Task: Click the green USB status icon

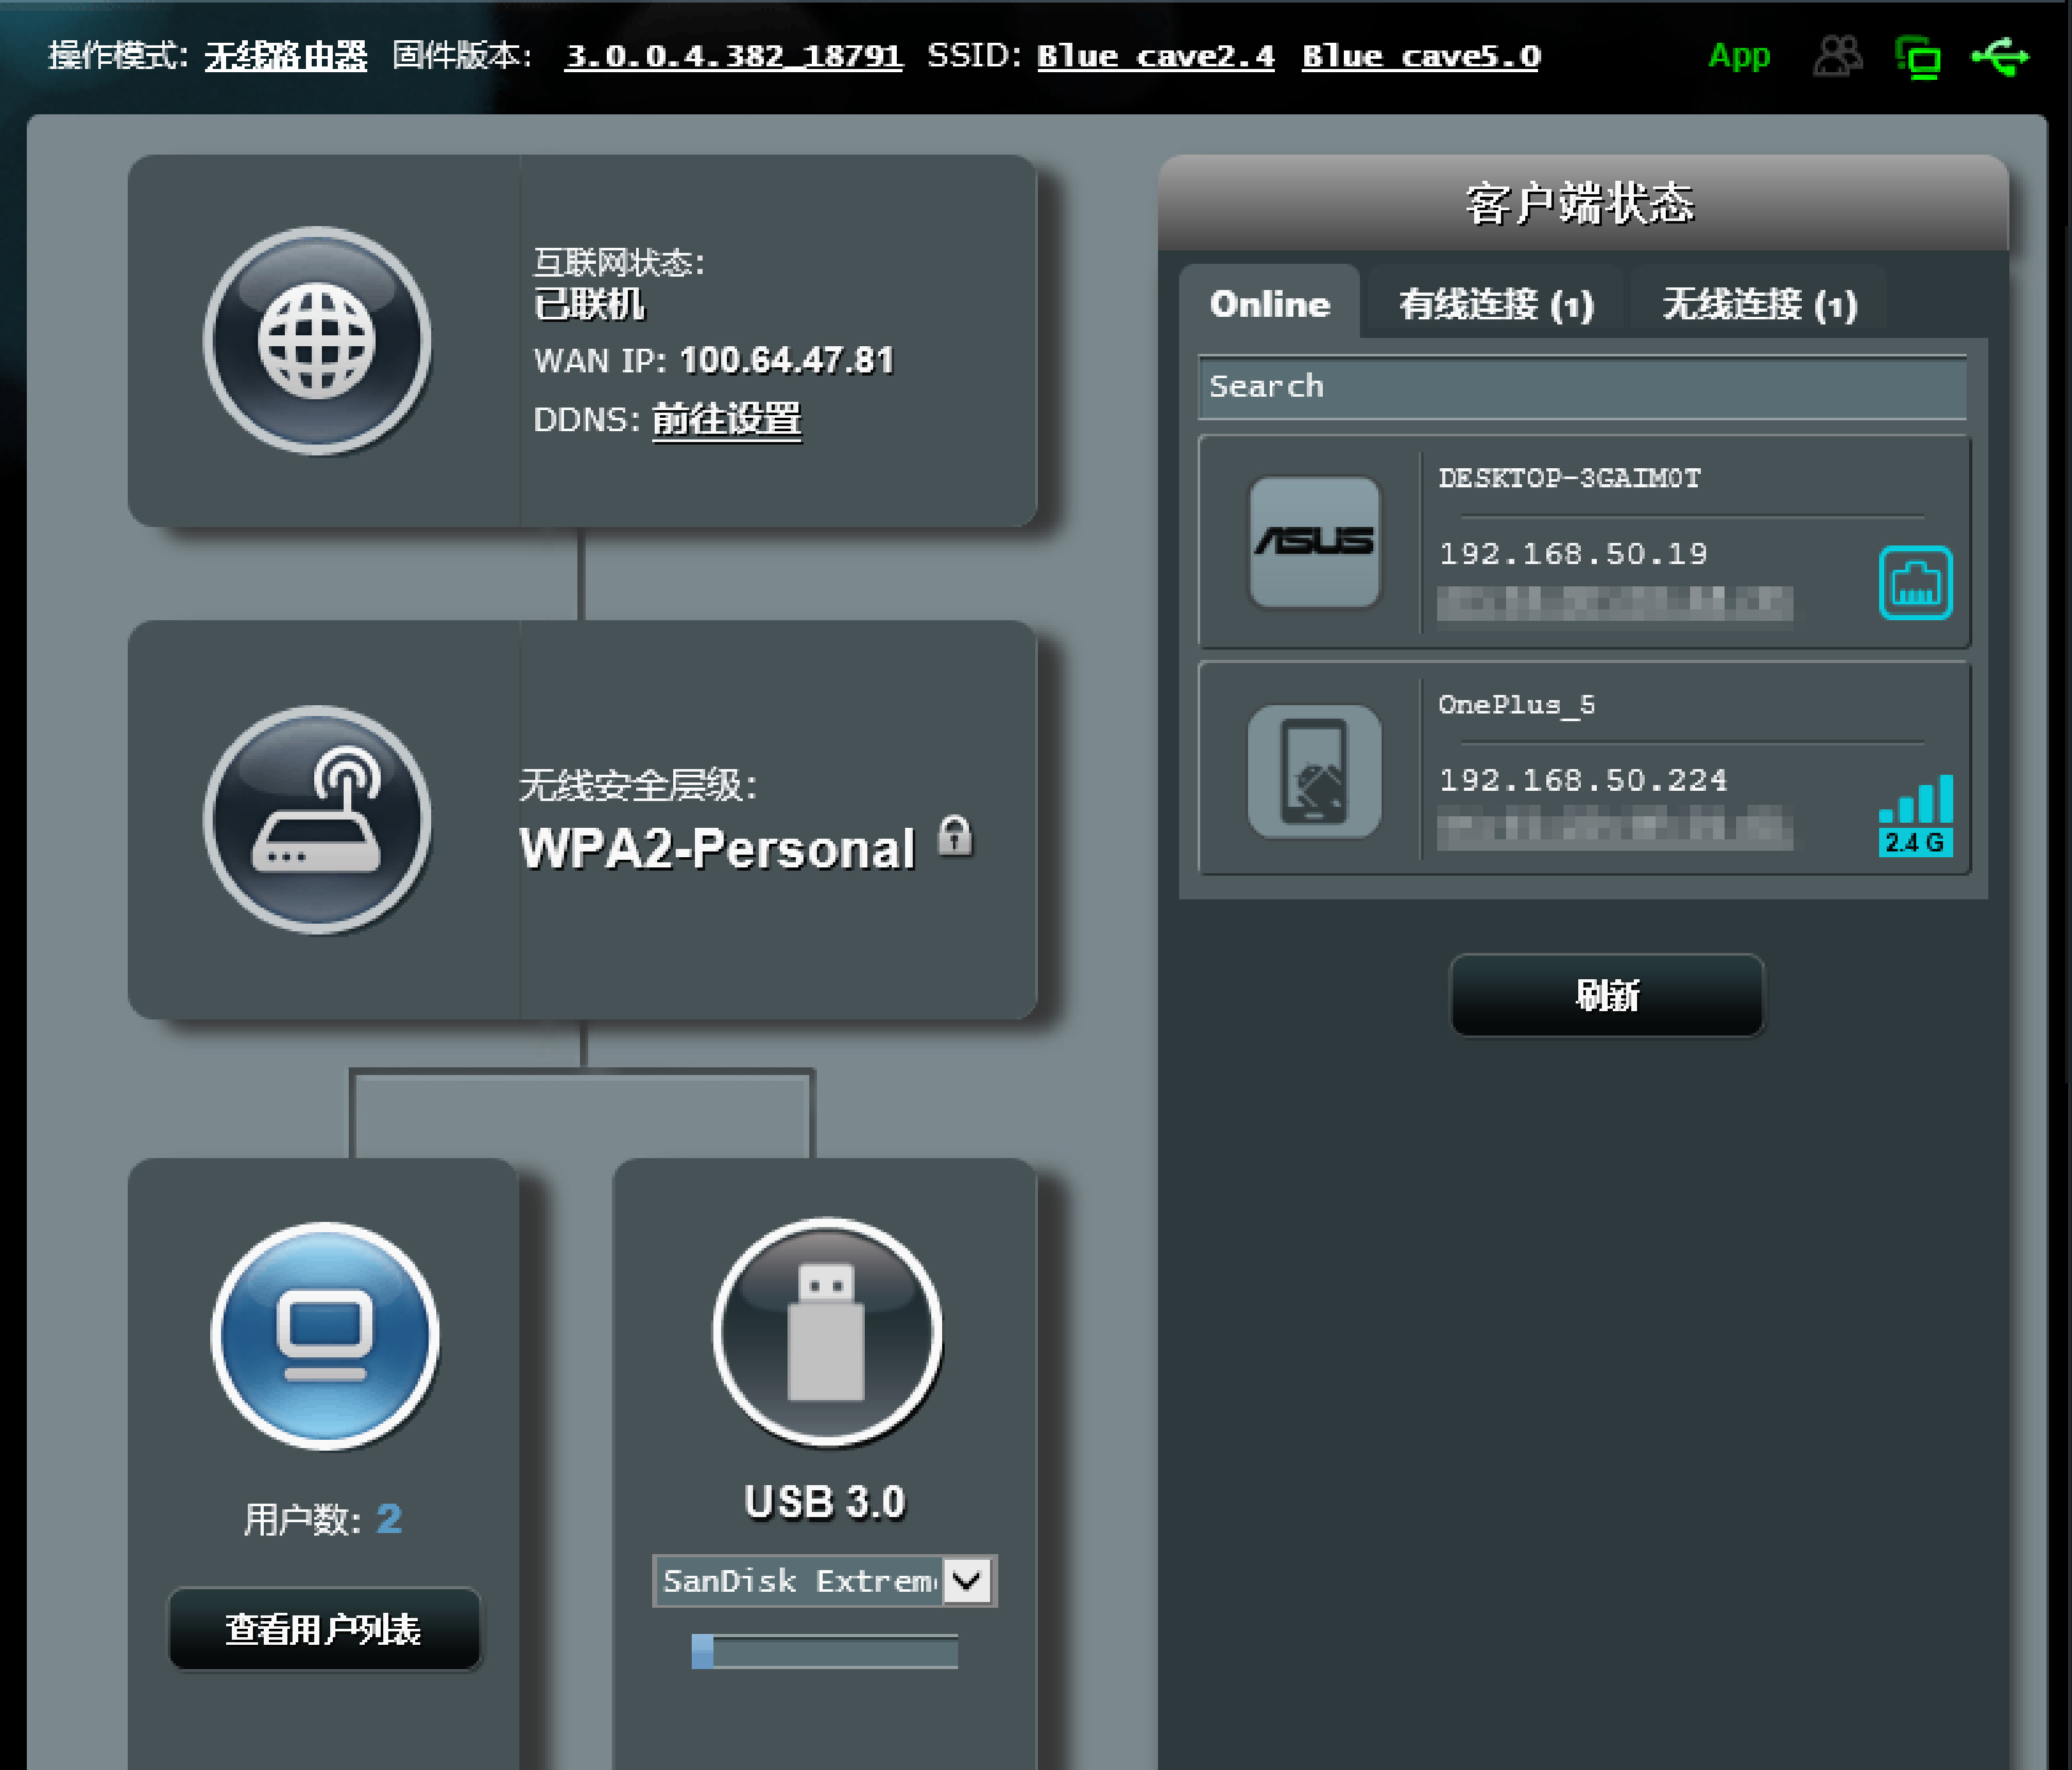Action: tap(1999, 56)
